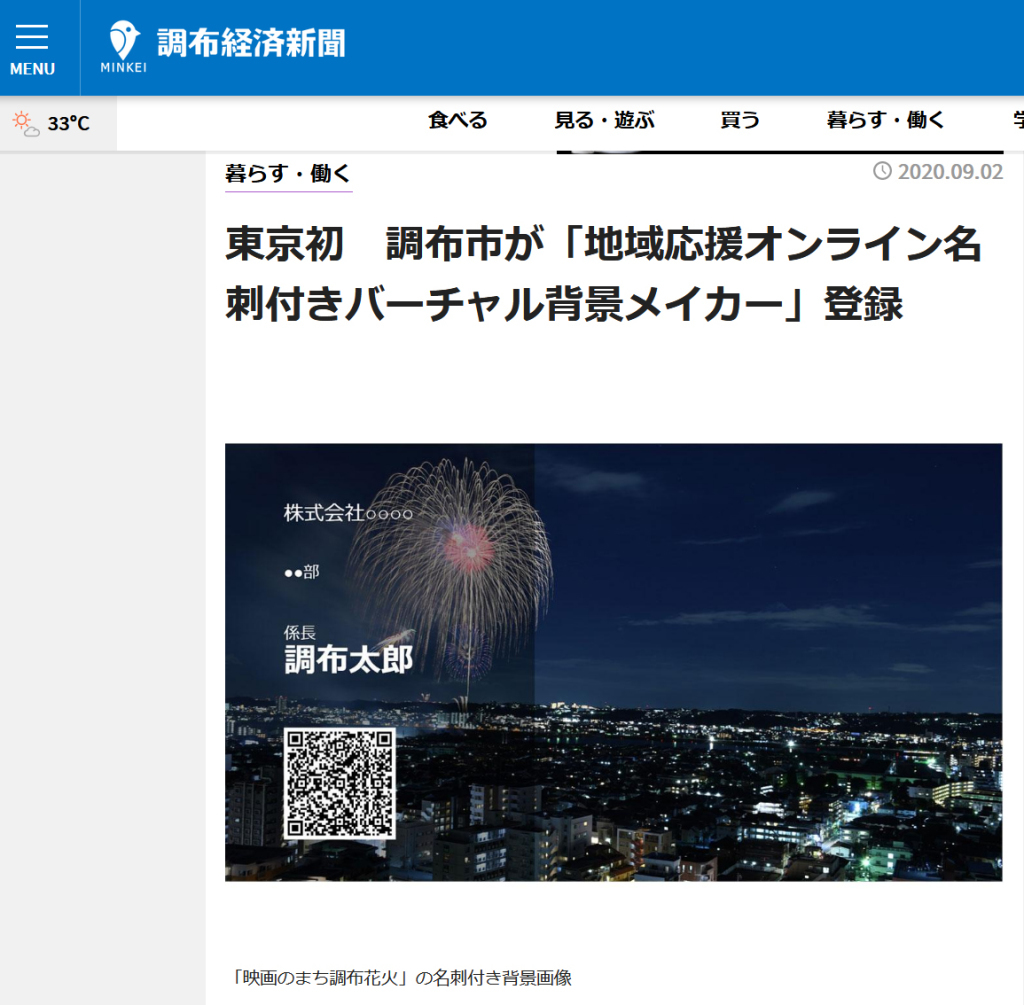Open the 暮らす・働く category label above headline
The height and width of the screenshot is (1005, 1024).
(288, 173)
